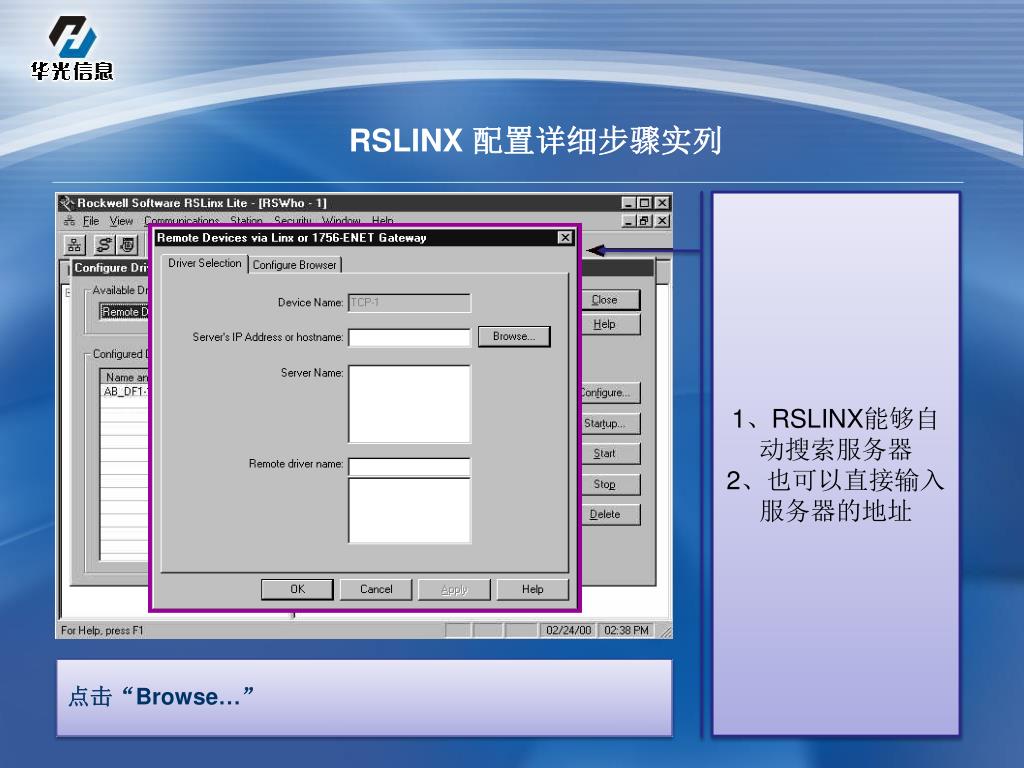Screen dimensions: 1024x768
Task: Switch to the Driver Selection tab
Action: (x=204, y=263)
